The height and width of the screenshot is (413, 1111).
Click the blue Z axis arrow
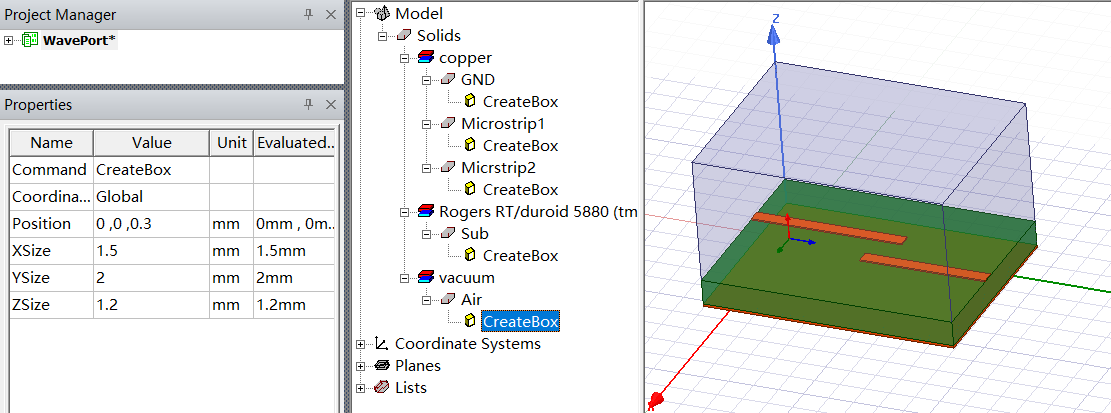[775, 37]
